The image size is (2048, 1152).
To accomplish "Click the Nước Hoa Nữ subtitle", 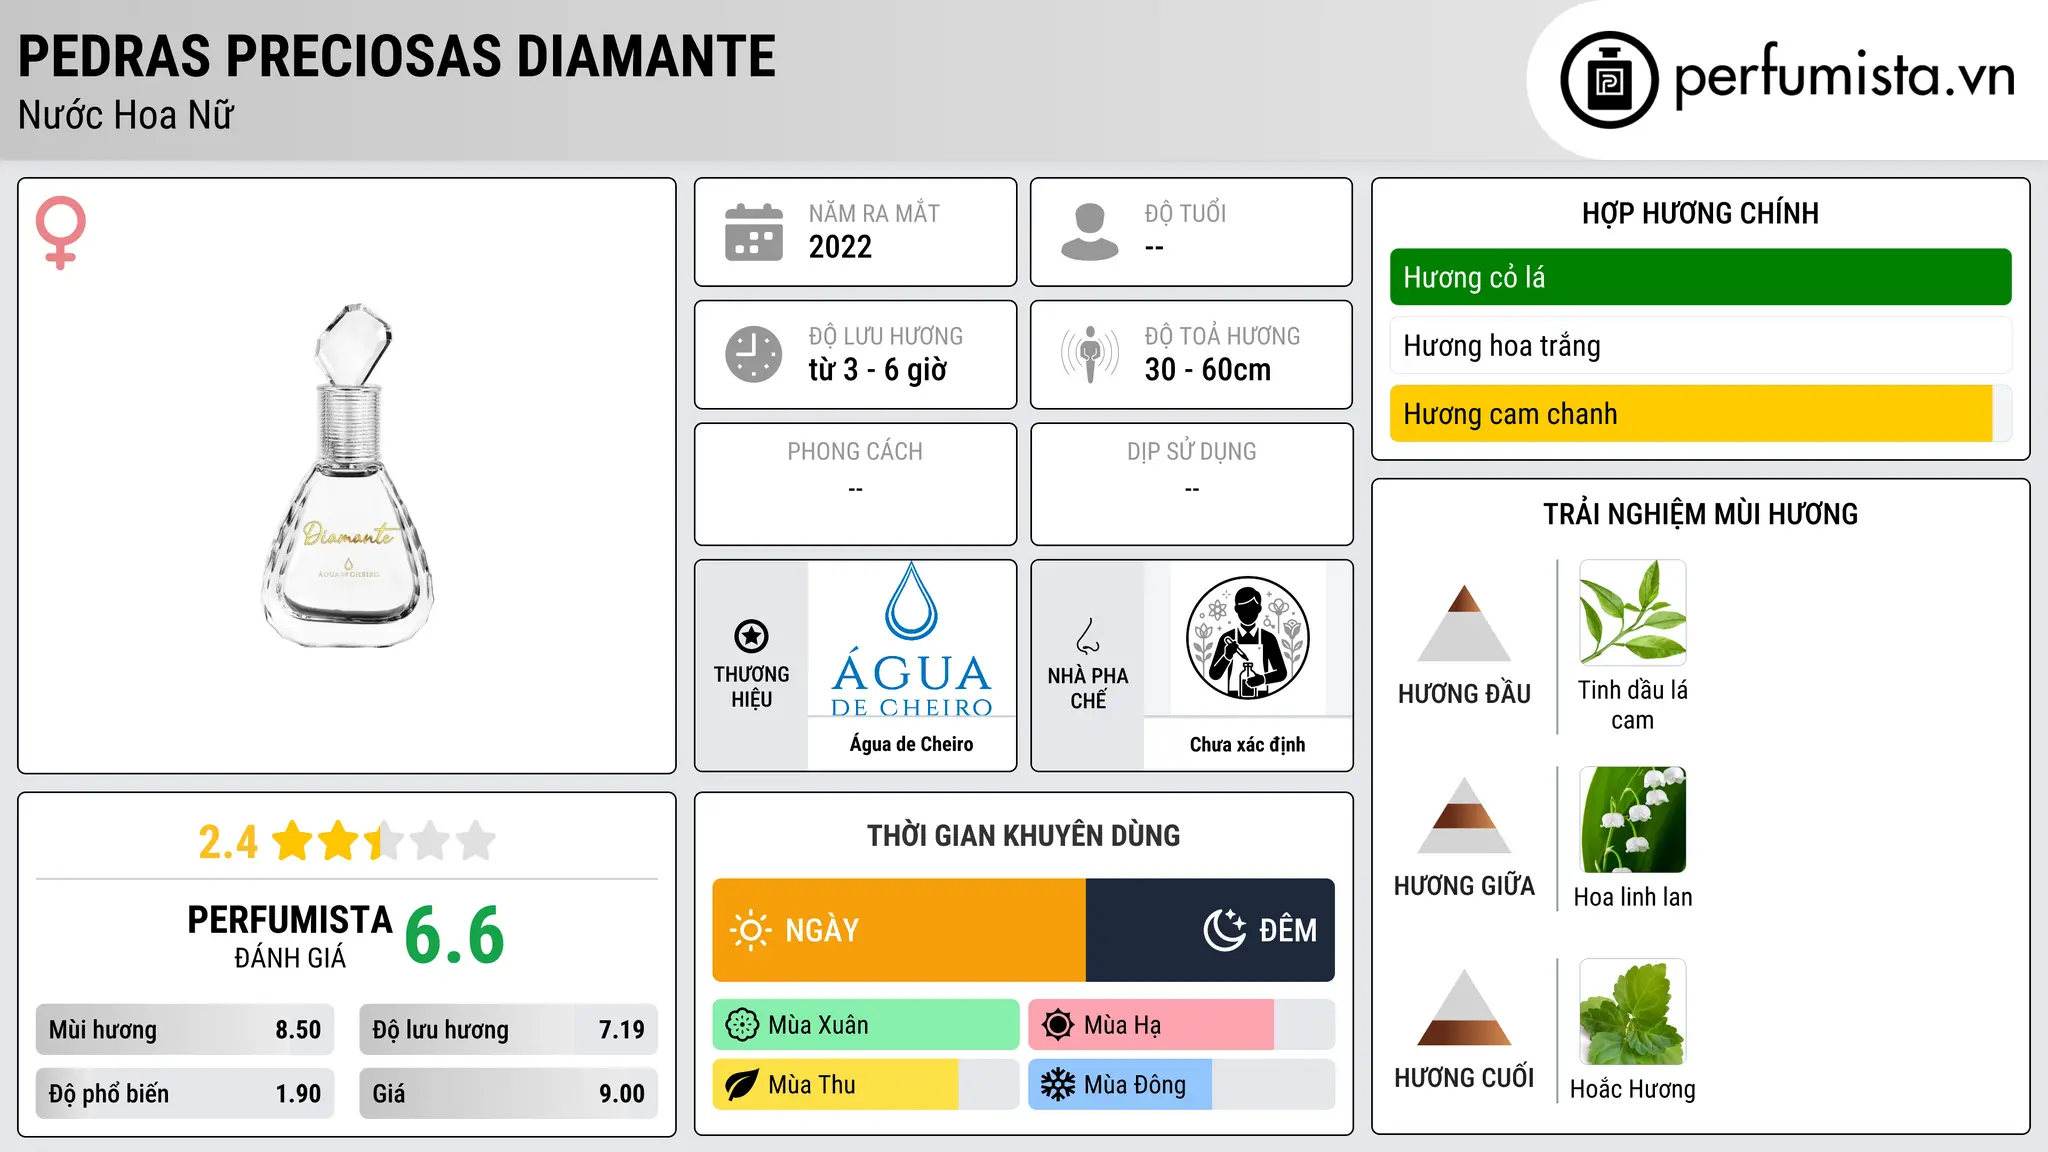I will [x=126, y=116].
